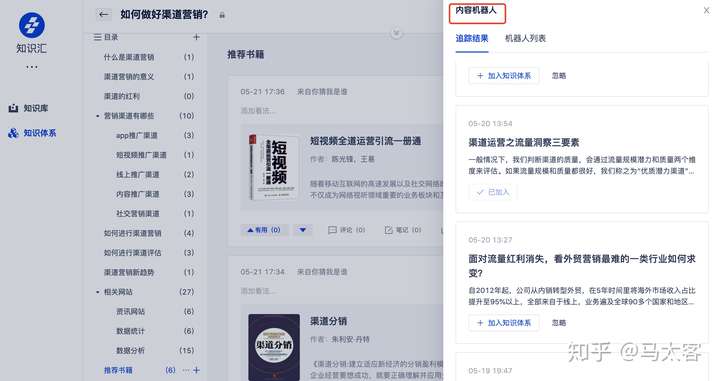This screenshot has width=720, height=381.
Task: Add 面对流量红利消失 article via 加入知识体系
Action: pyautogui.click(x=504, y=323)
